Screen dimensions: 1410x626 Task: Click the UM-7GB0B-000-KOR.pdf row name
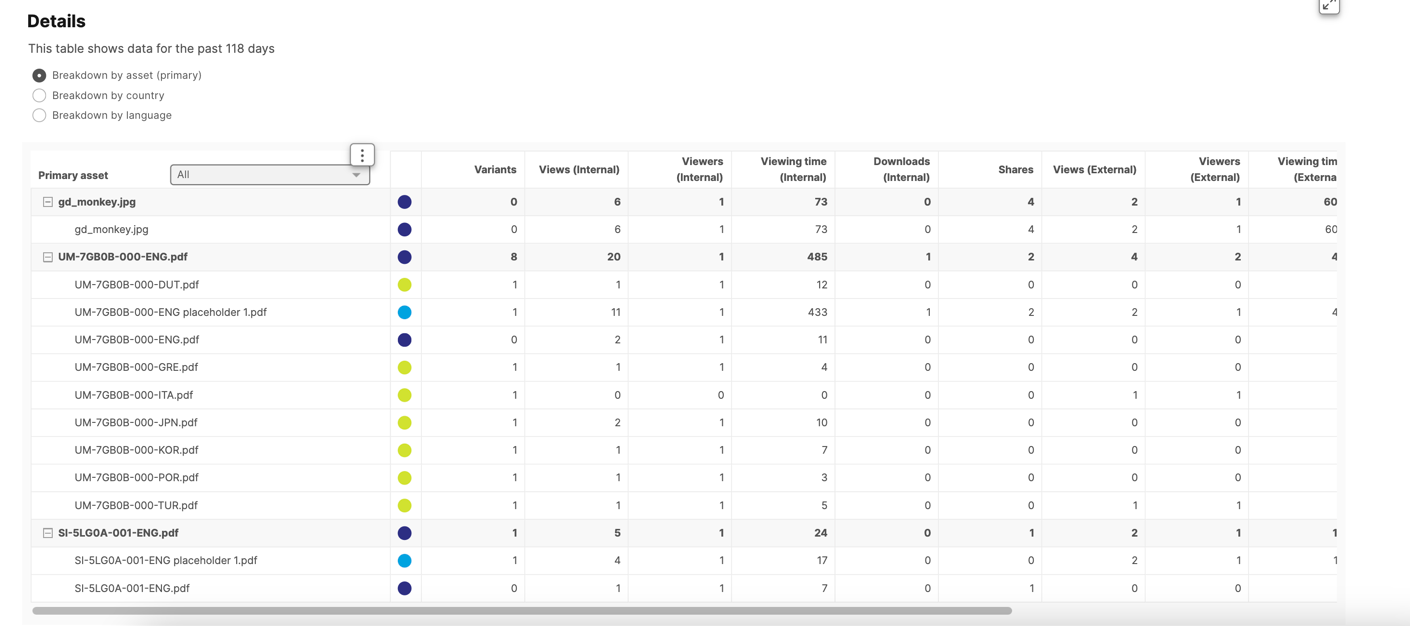(x=136, y=450)
